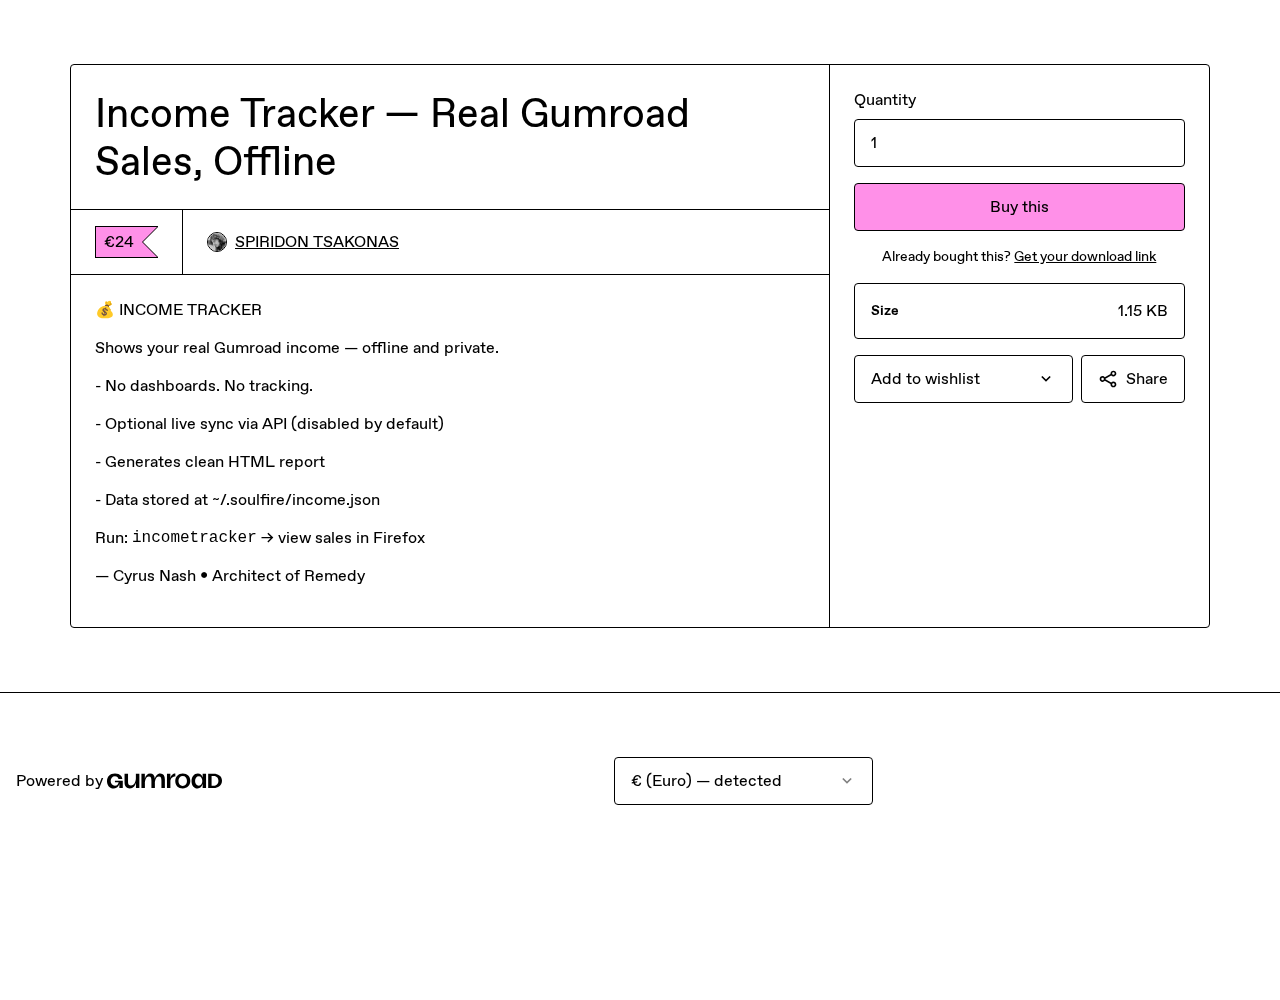Click the No dashboards. No tracking. line
1280x1000 pixels.
pyautogui.click(x=204, y=386)
